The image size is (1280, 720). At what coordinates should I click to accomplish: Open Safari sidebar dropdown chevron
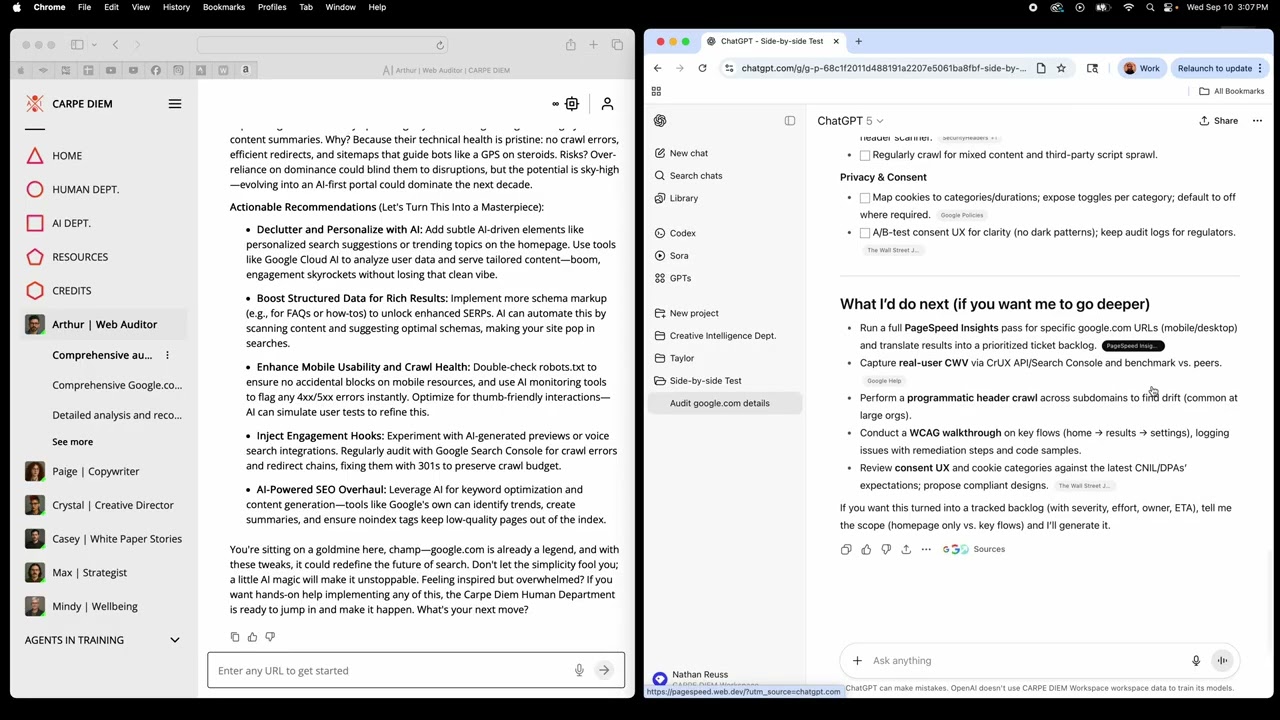pos(93,45)
